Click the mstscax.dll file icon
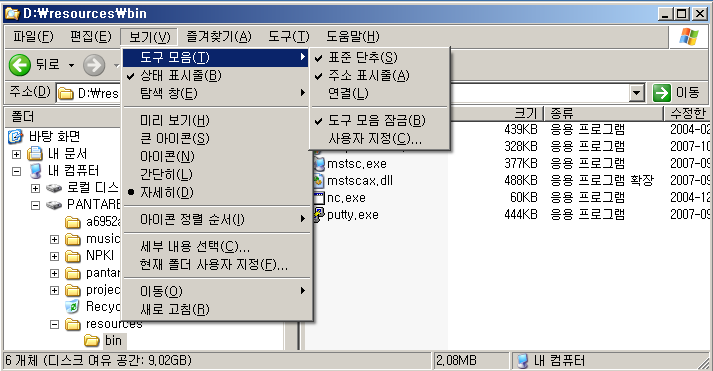Image resolution: width=713 pixels, height=371 pixels. pyautogui.click(x=319, y=180)
